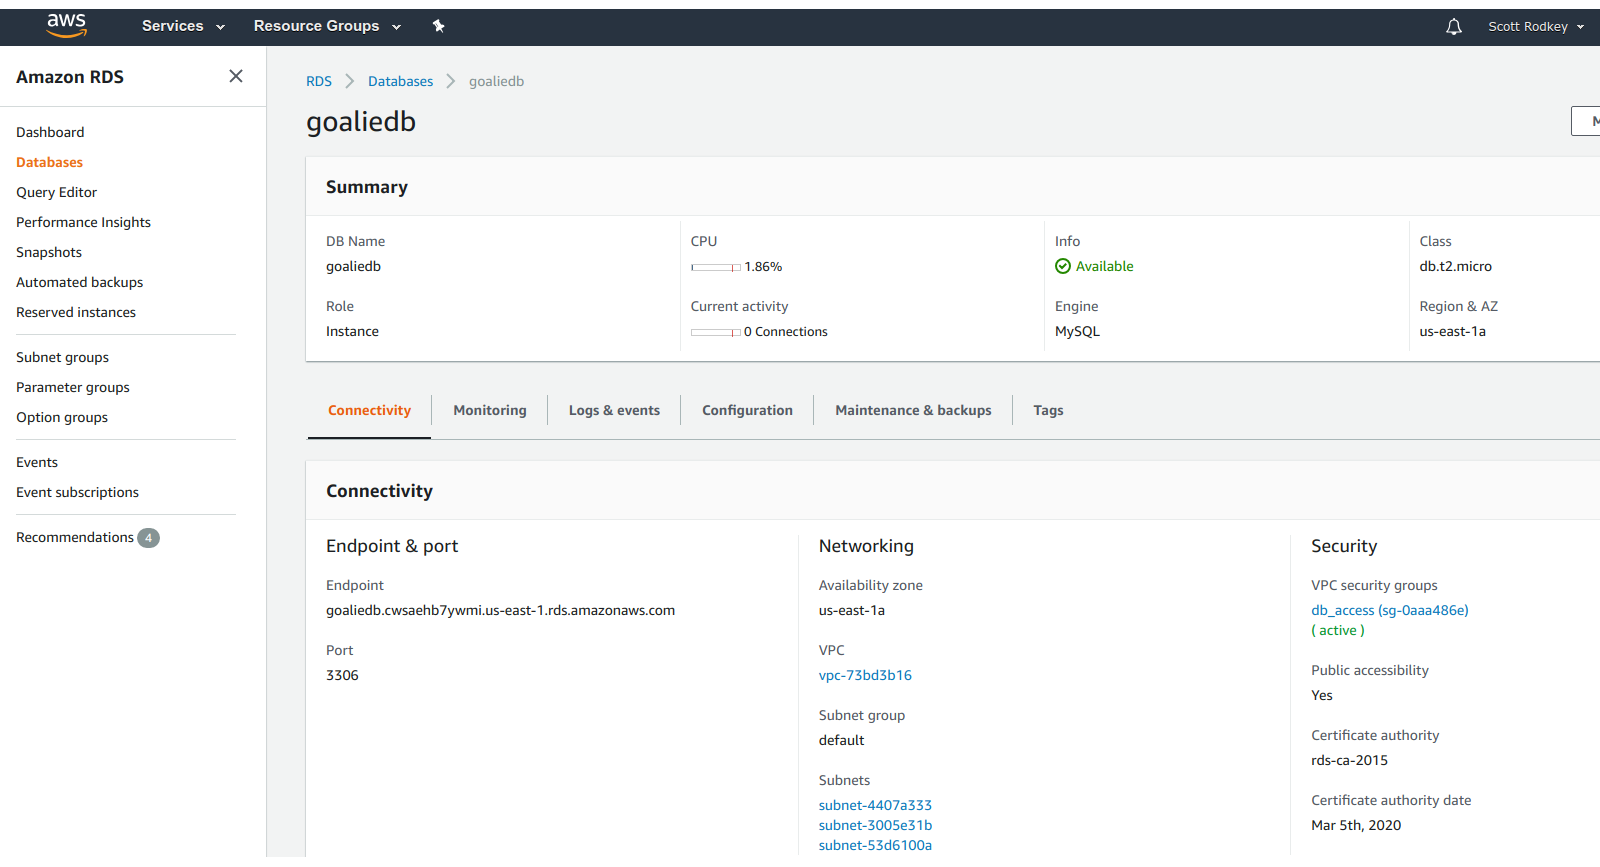Switch to the Configuration tab
This screenshot has width=1600, height=867.
pos(747,410)
